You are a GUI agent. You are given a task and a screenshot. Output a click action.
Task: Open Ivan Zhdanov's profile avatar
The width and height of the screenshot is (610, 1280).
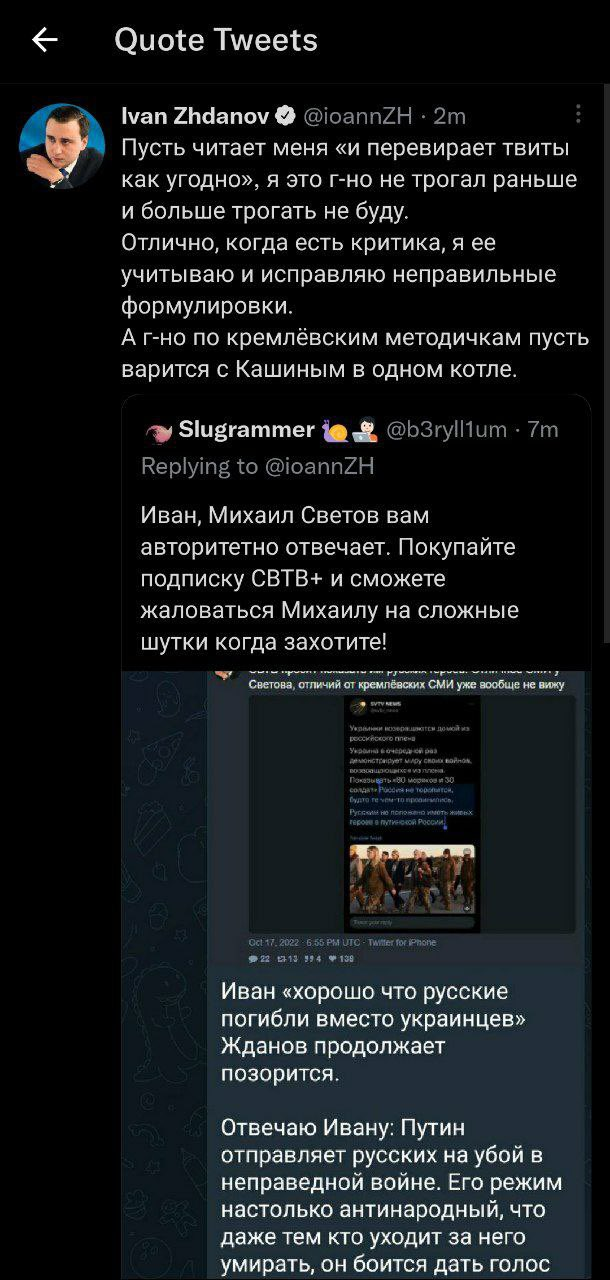(62, 146)
